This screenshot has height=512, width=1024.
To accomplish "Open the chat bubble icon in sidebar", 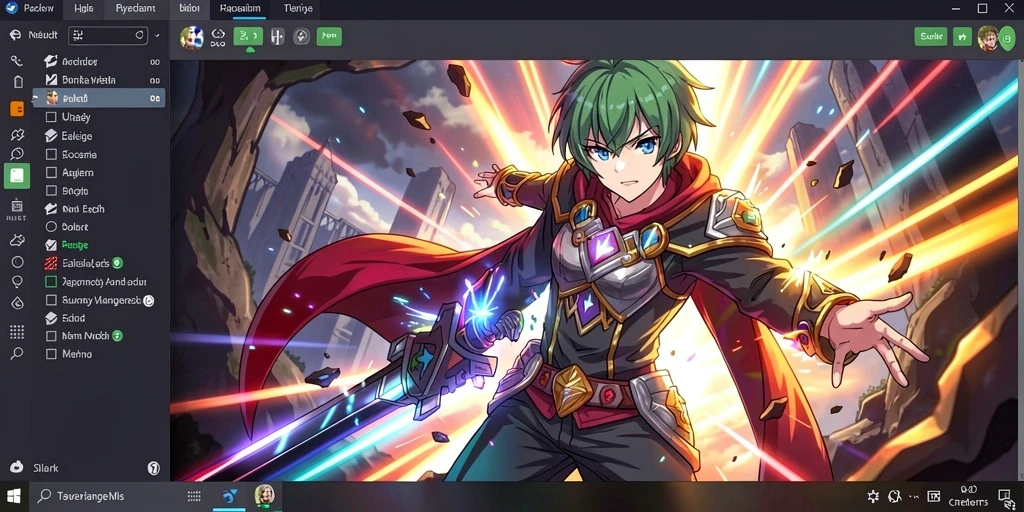I will click(x=17, y=154).
